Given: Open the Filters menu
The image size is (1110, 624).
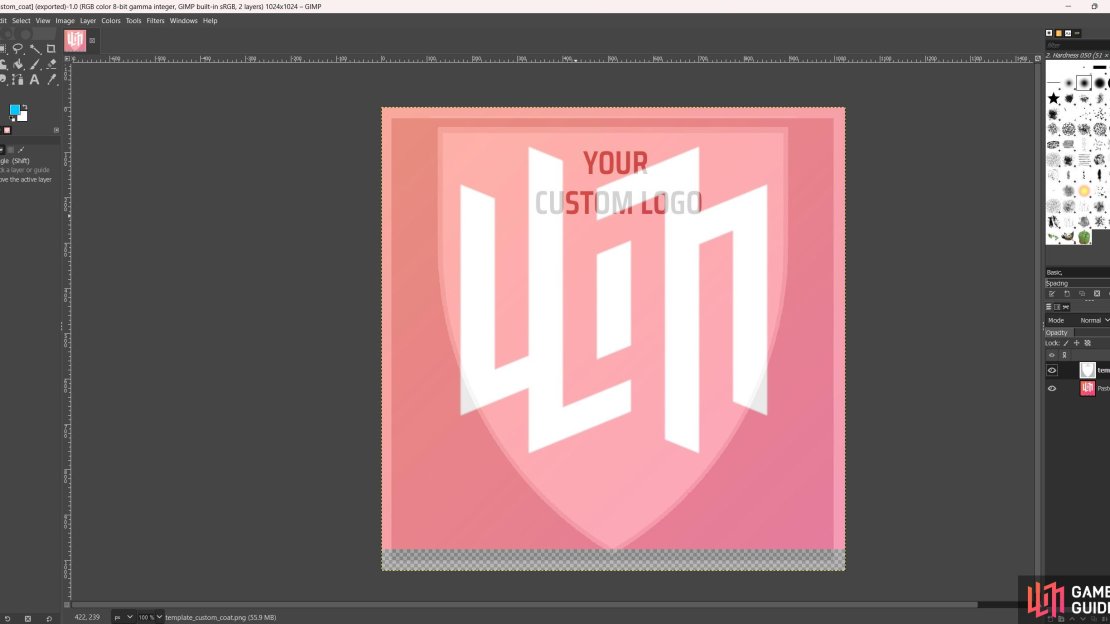Looking at the screenshot, I should 155,21.
